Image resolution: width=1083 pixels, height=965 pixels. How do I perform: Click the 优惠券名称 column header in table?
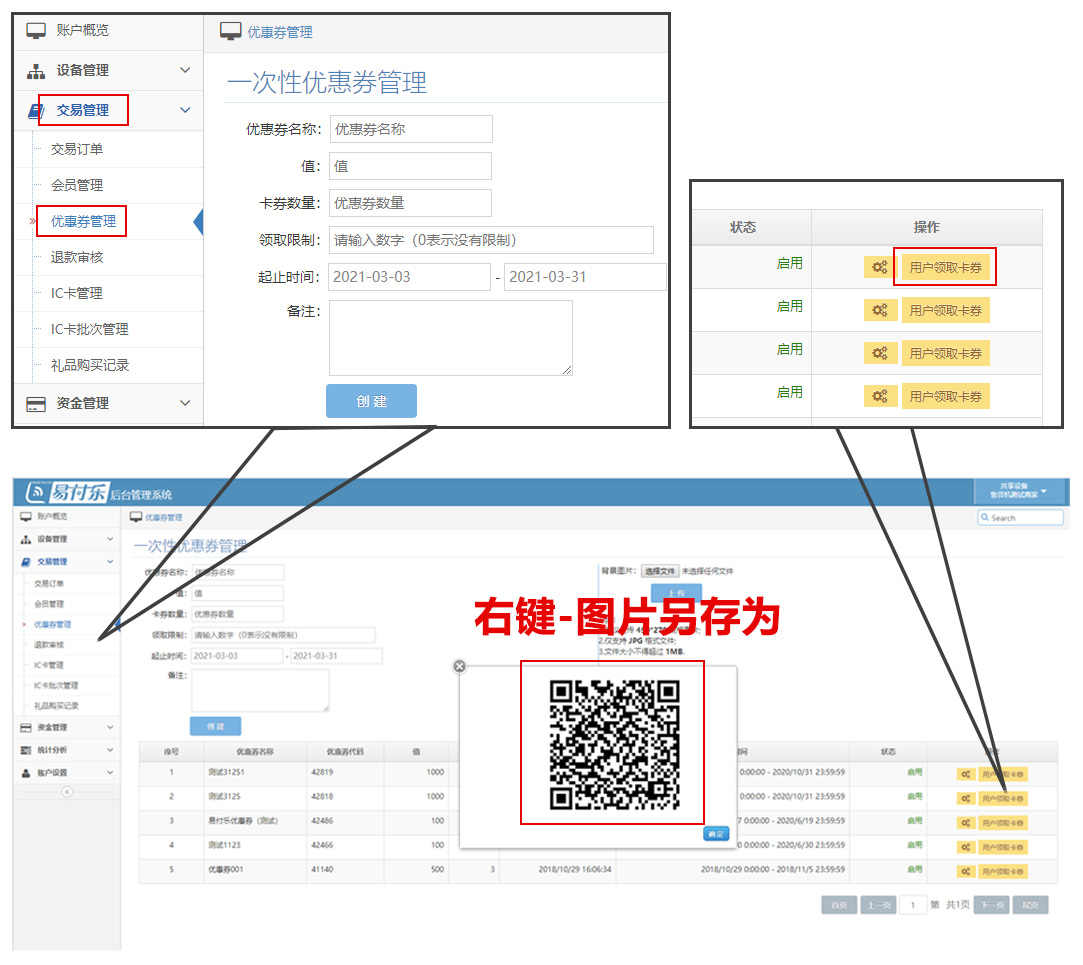pos(255,752)
